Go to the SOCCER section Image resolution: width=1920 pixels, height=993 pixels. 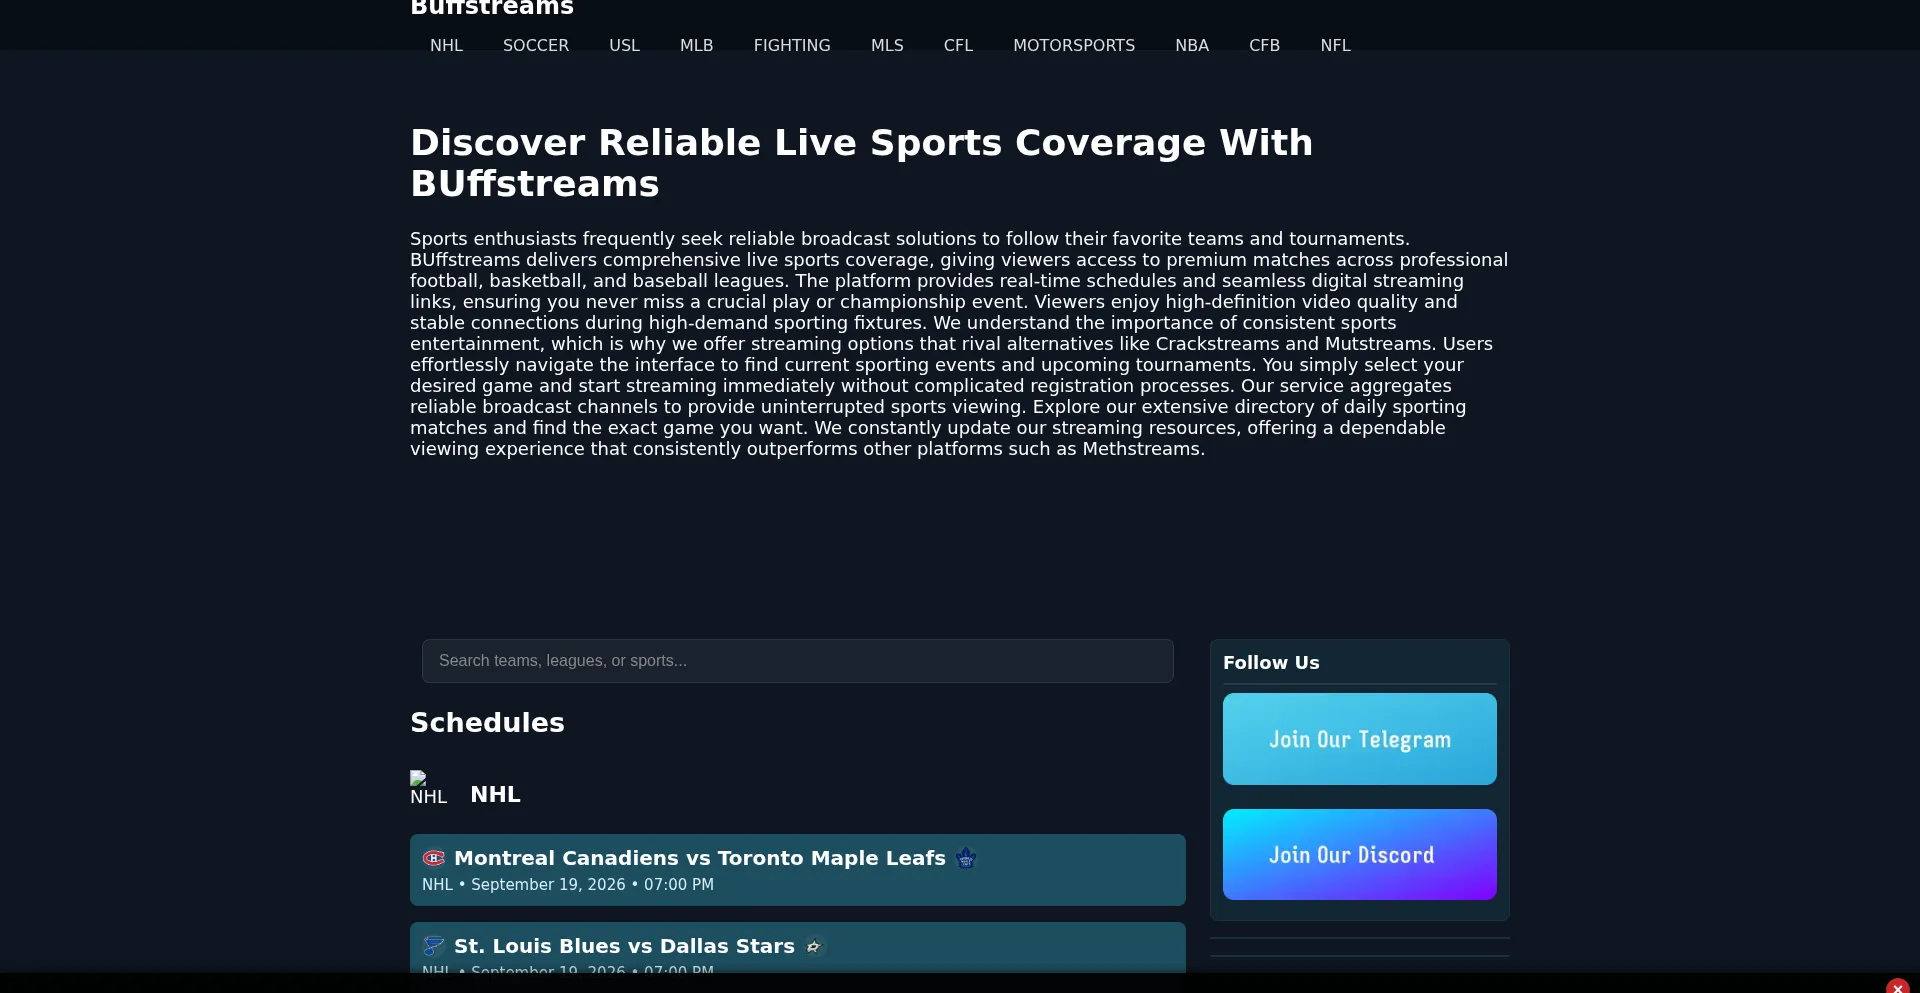[x=536, y=46]
